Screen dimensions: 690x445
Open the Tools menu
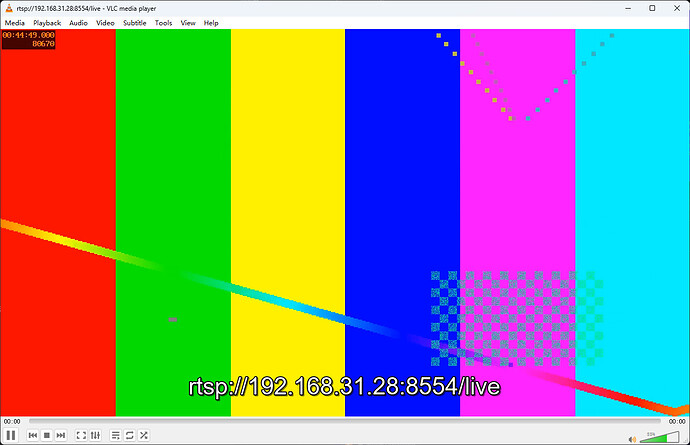(163, 23)
